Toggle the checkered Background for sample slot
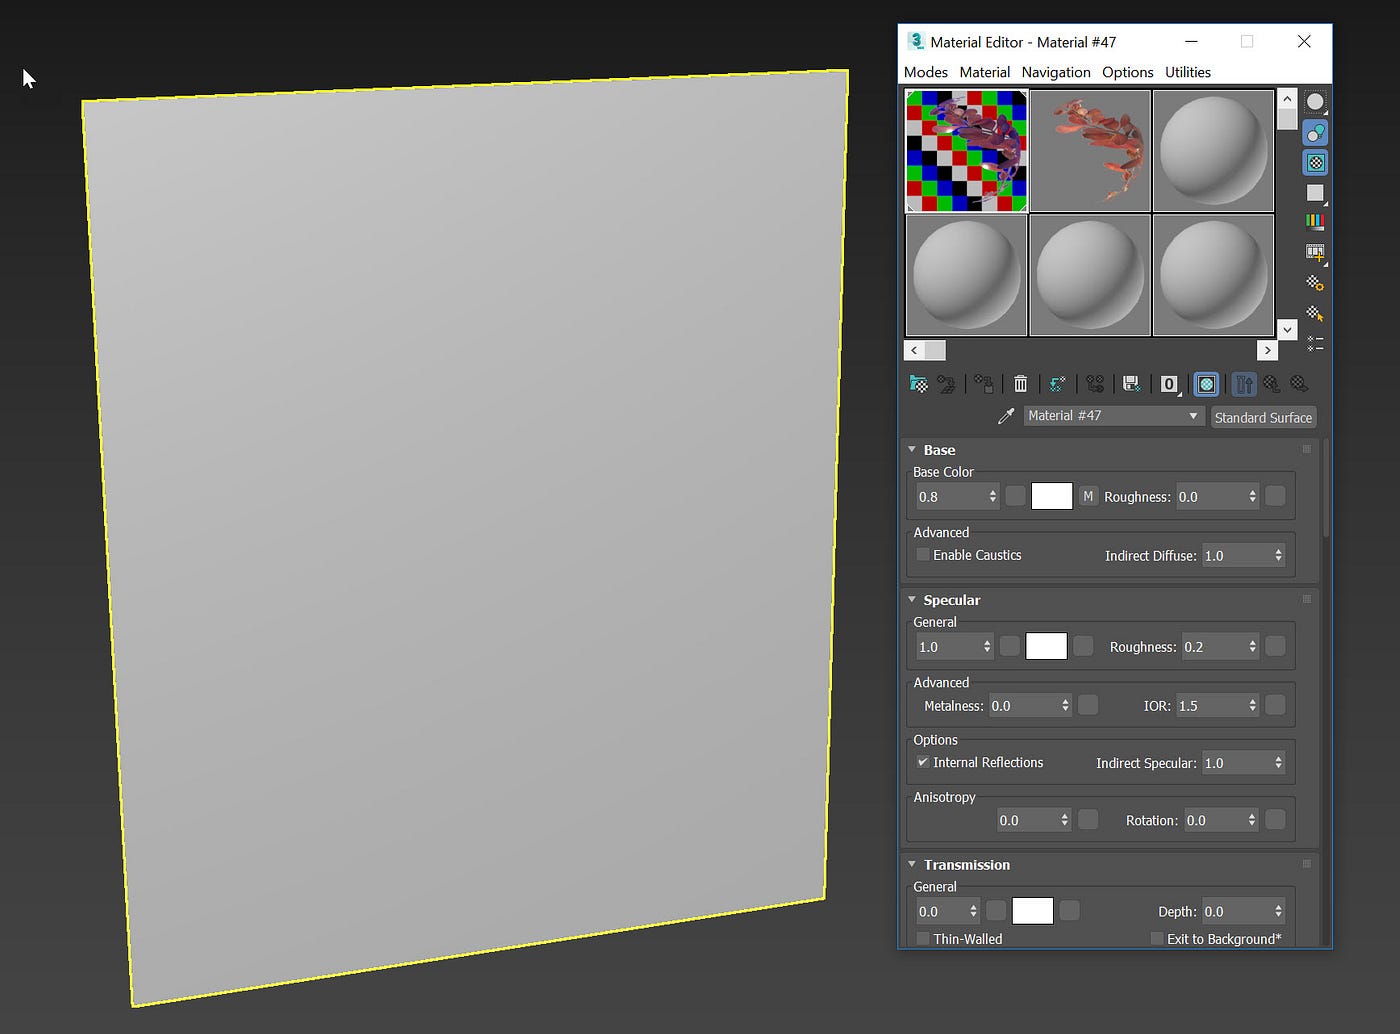This screenshot has height=1034, width=1400. 1315,162
